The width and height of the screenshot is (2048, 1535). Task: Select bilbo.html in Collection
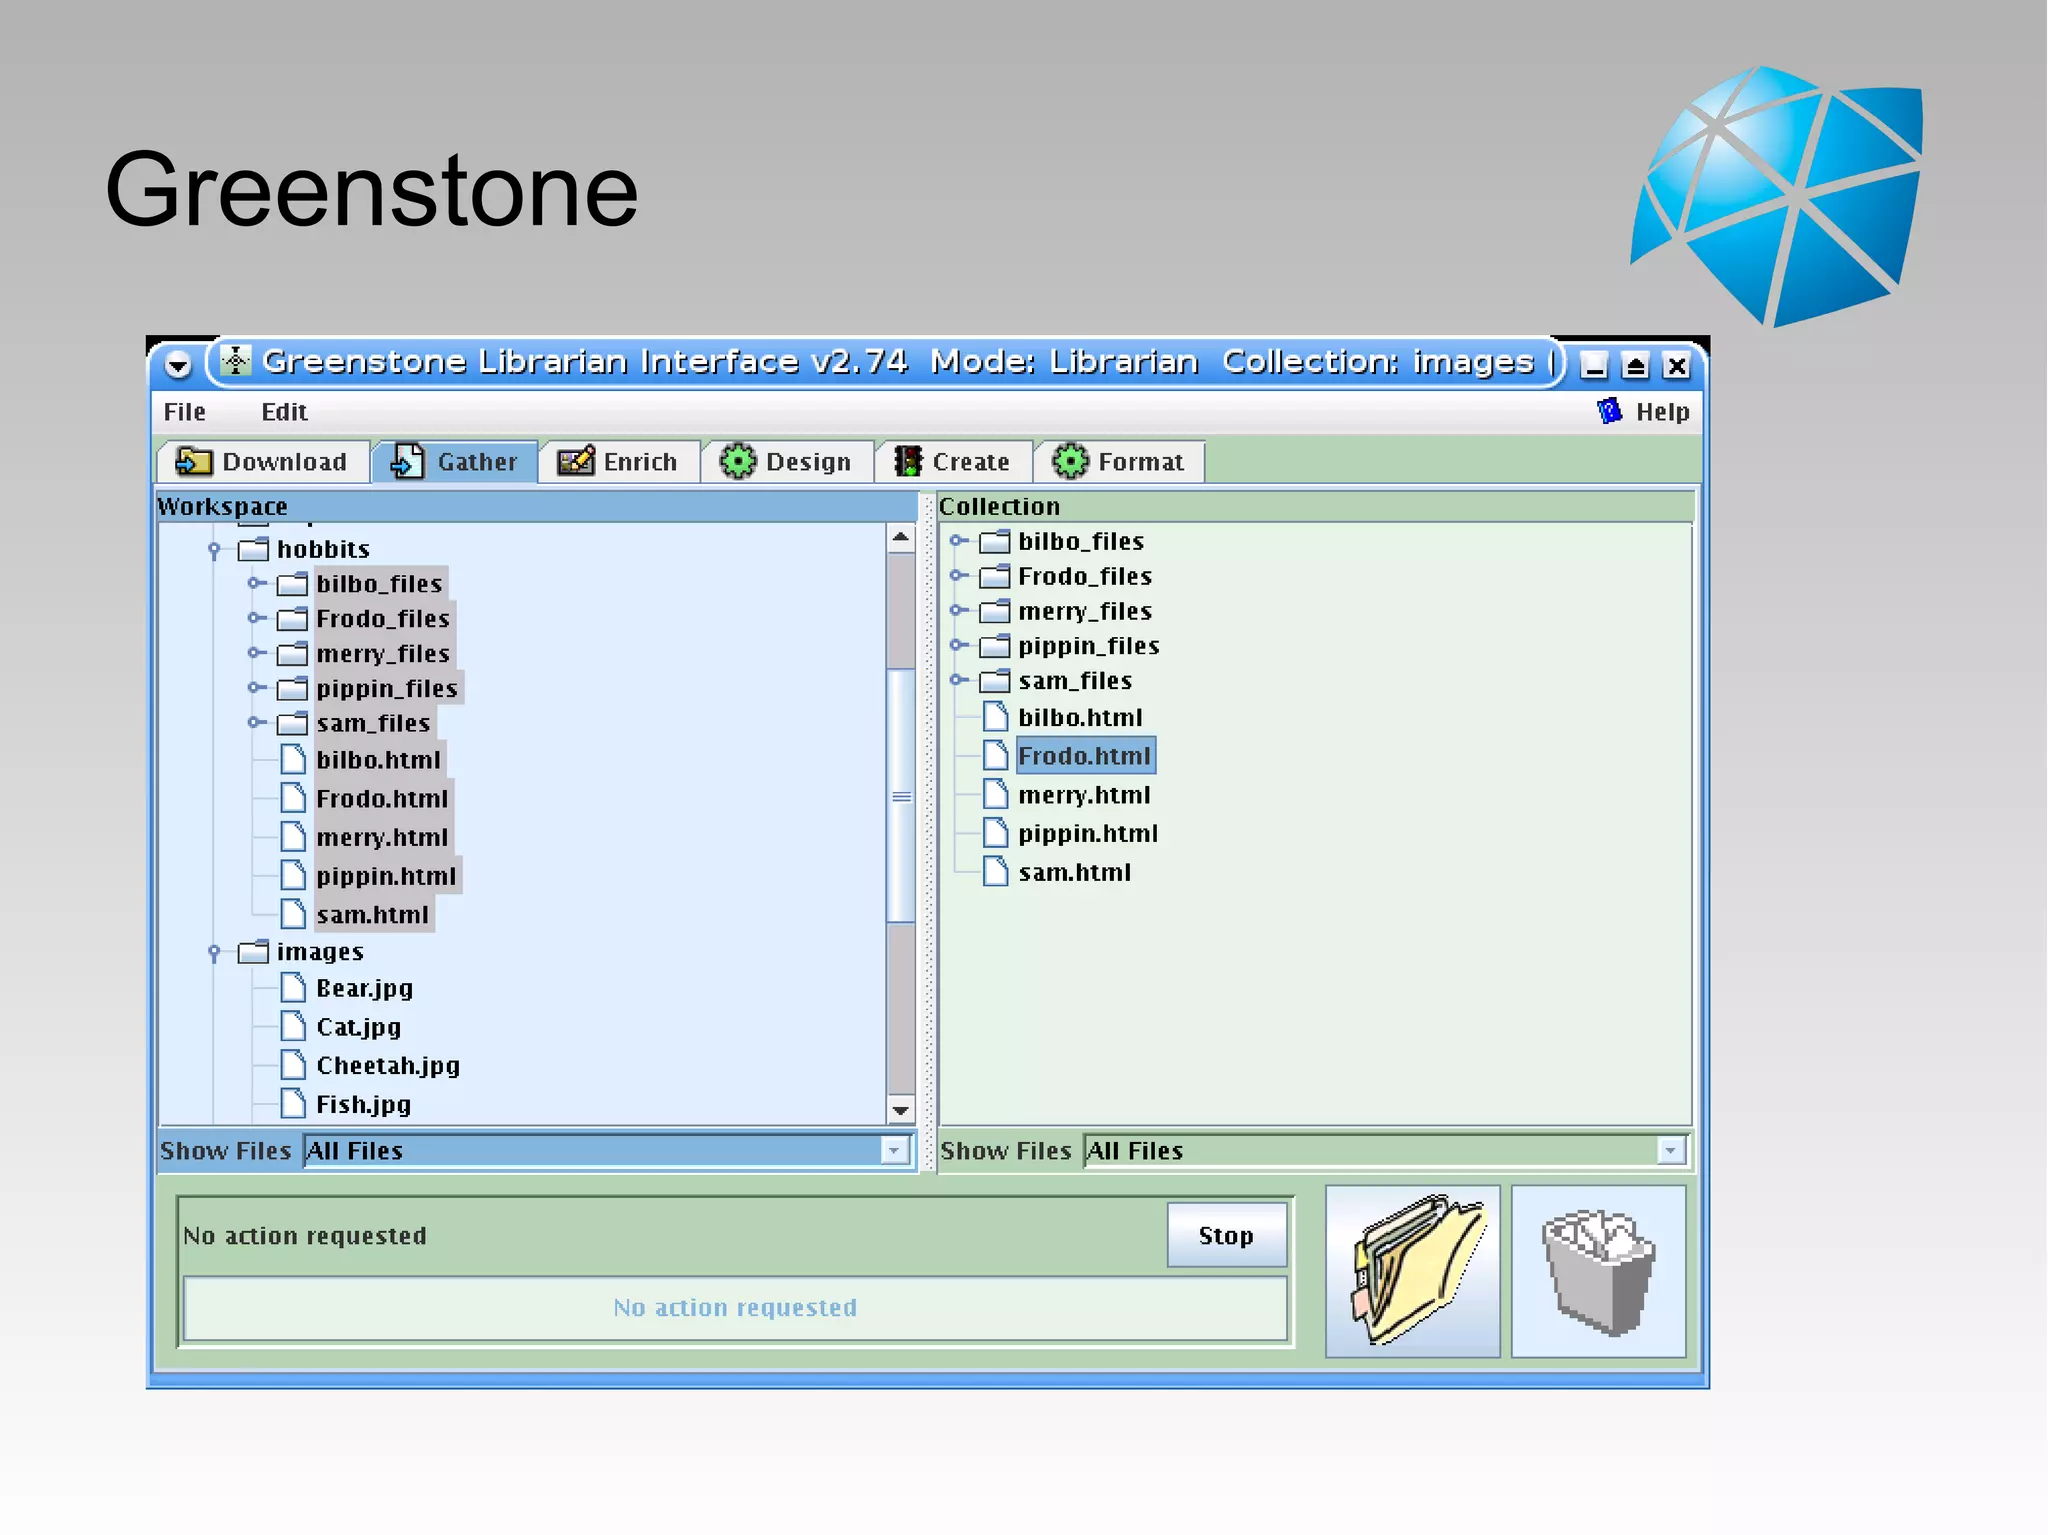(x=1080, y=718)
